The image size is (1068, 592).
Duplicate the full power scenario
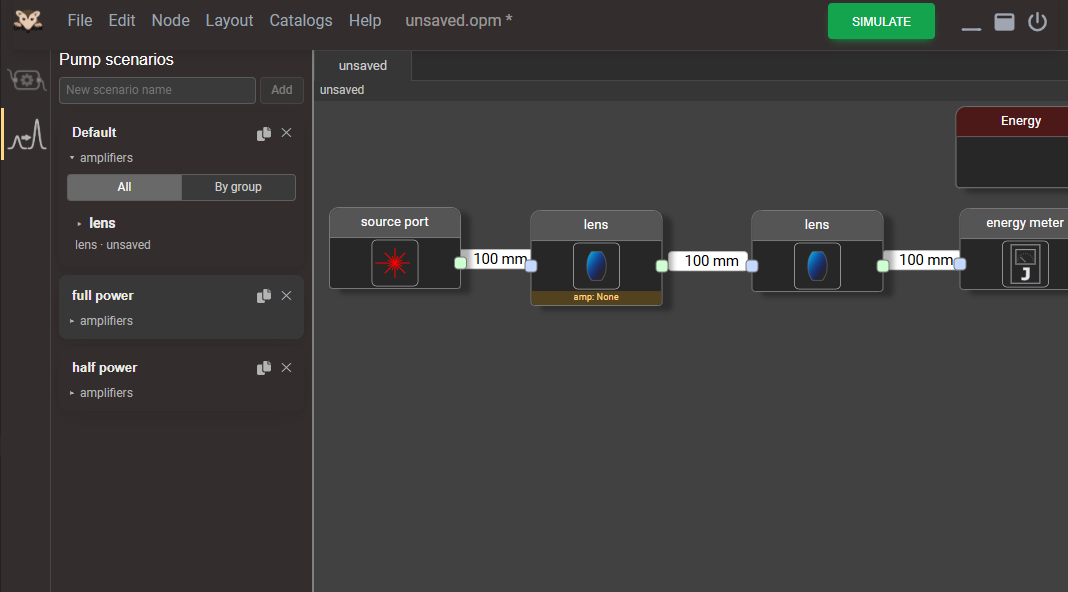click(264, 296)
